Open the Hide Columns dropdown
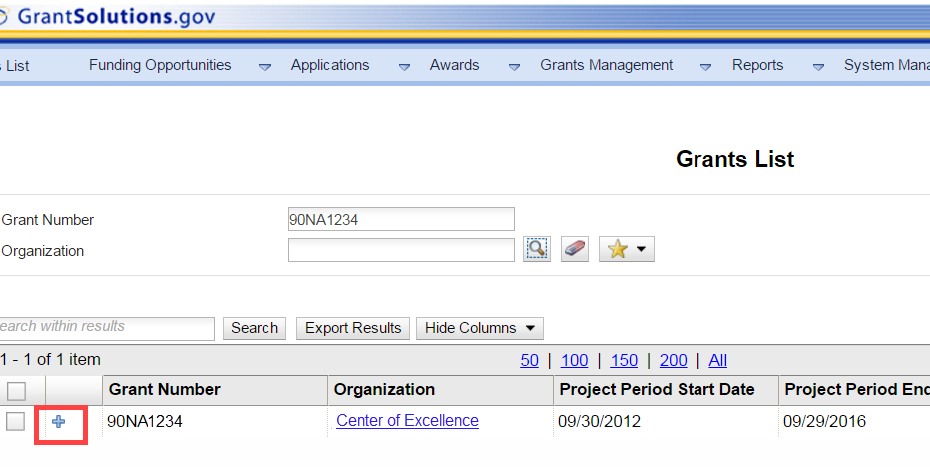This screenshot has width=930, height=468. pyautogui.click(x=479, y=328)
